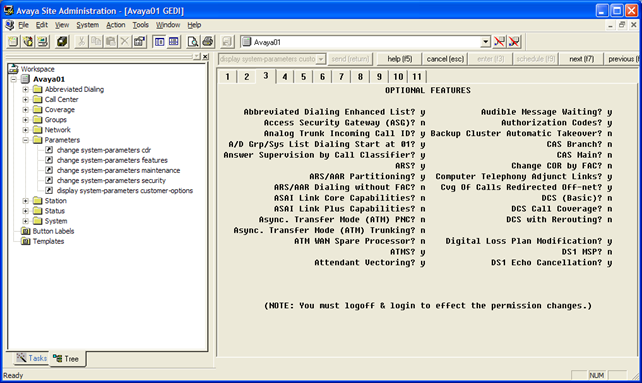Image resolution: width=642 pixels, height=383 pixels.
Task: Click the GEDI wizard icon with the red star
Action: 28,41
